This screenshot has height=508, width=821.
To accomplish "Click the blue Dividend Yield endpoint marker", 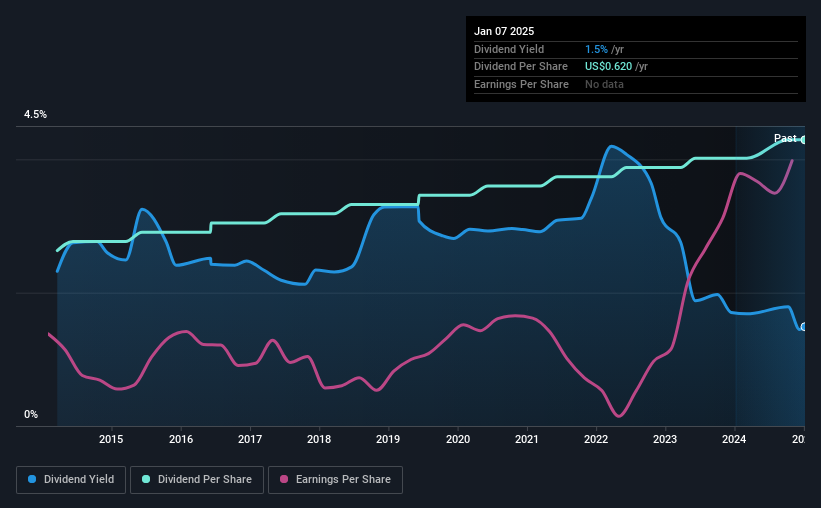I will click(803, 327).
